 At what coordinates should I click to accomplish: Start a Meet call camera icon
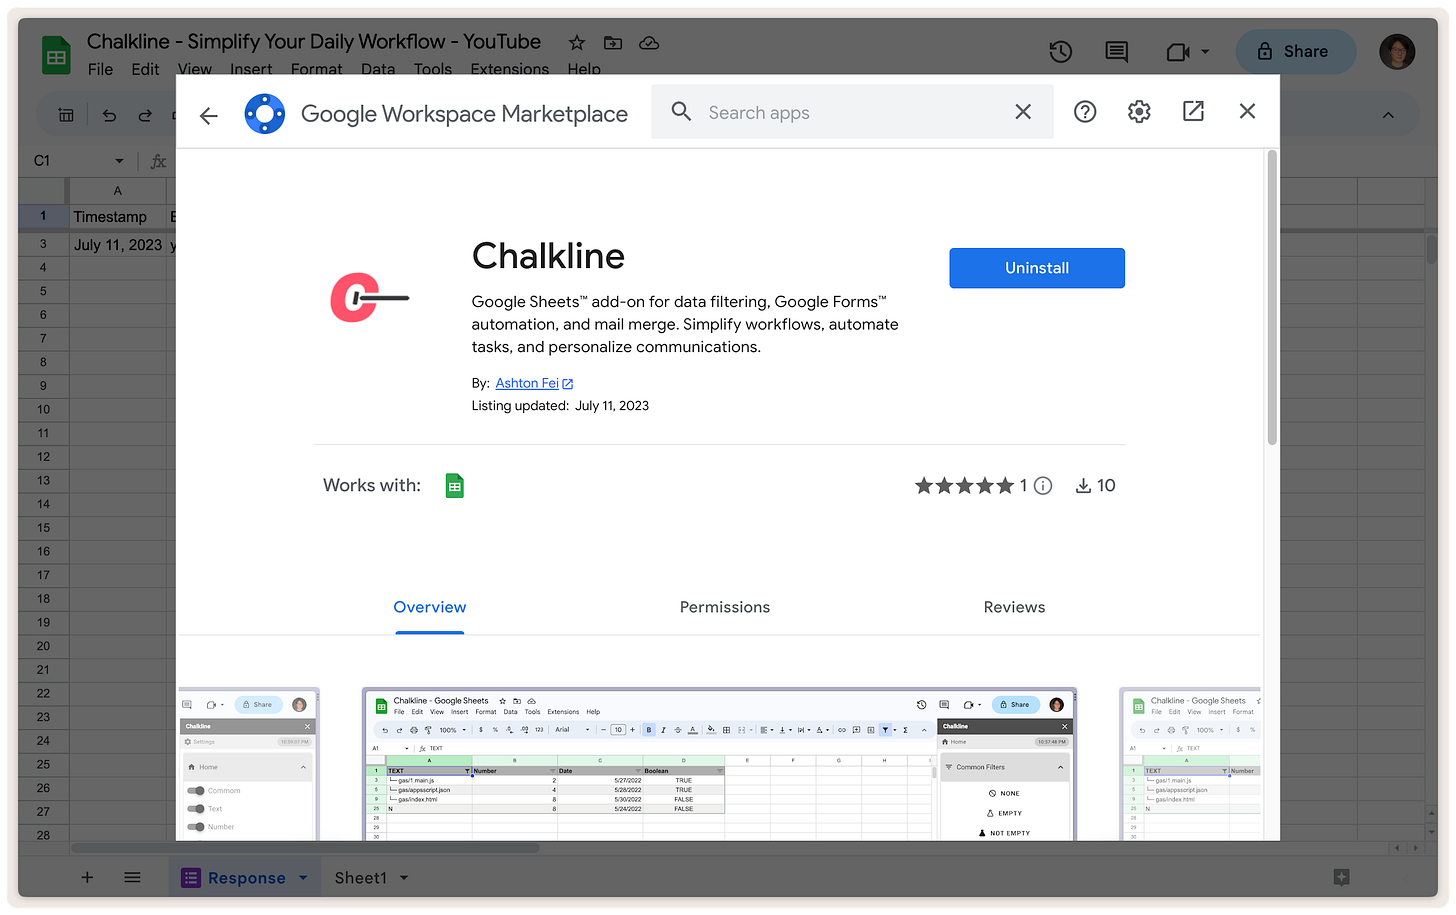pos(1178,52)
